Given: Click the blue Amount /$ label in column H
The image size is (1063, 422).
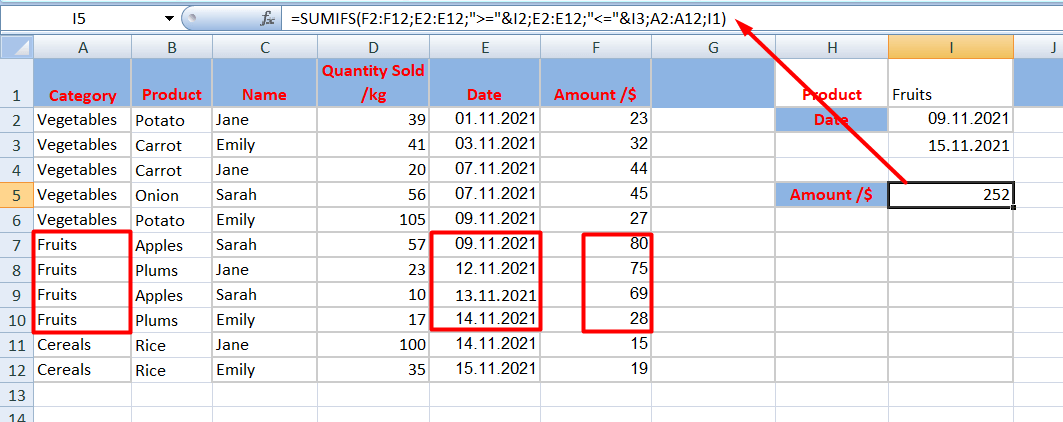Looking at the screenshot, I should tap(831, 195).
